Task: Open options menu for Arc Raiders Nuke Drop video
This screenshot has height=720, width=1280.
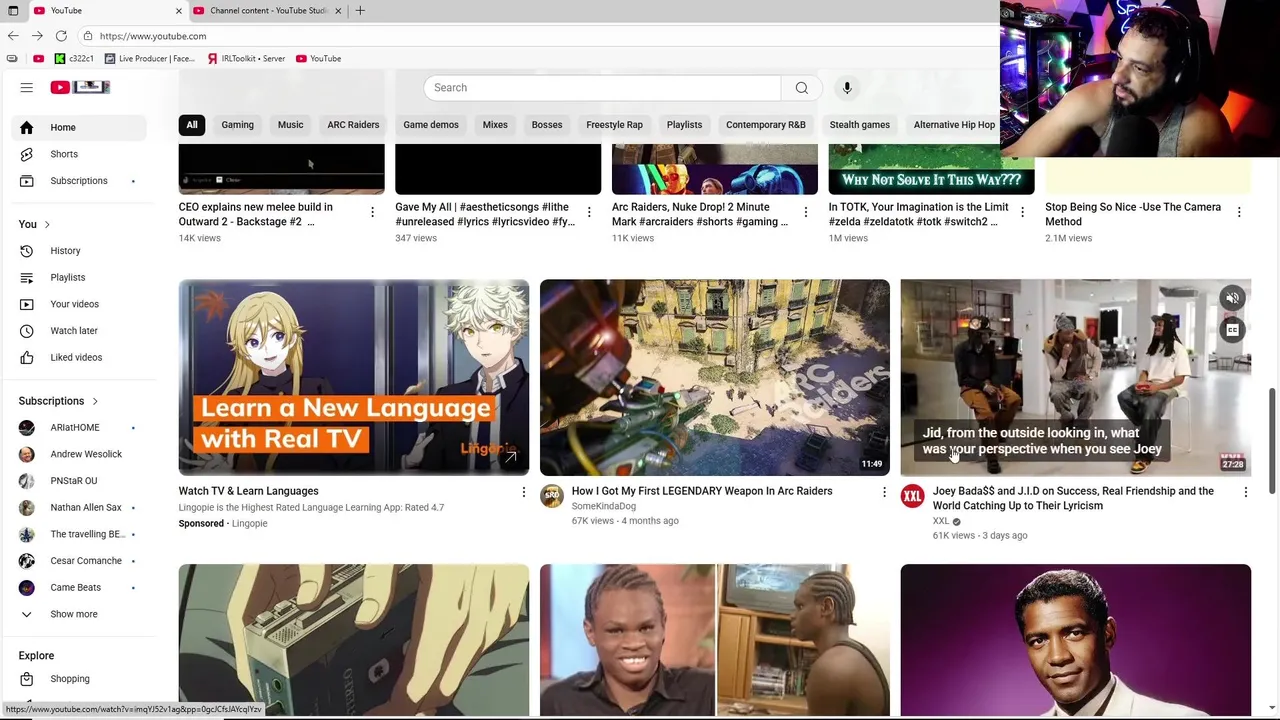Action: (806, 212)
